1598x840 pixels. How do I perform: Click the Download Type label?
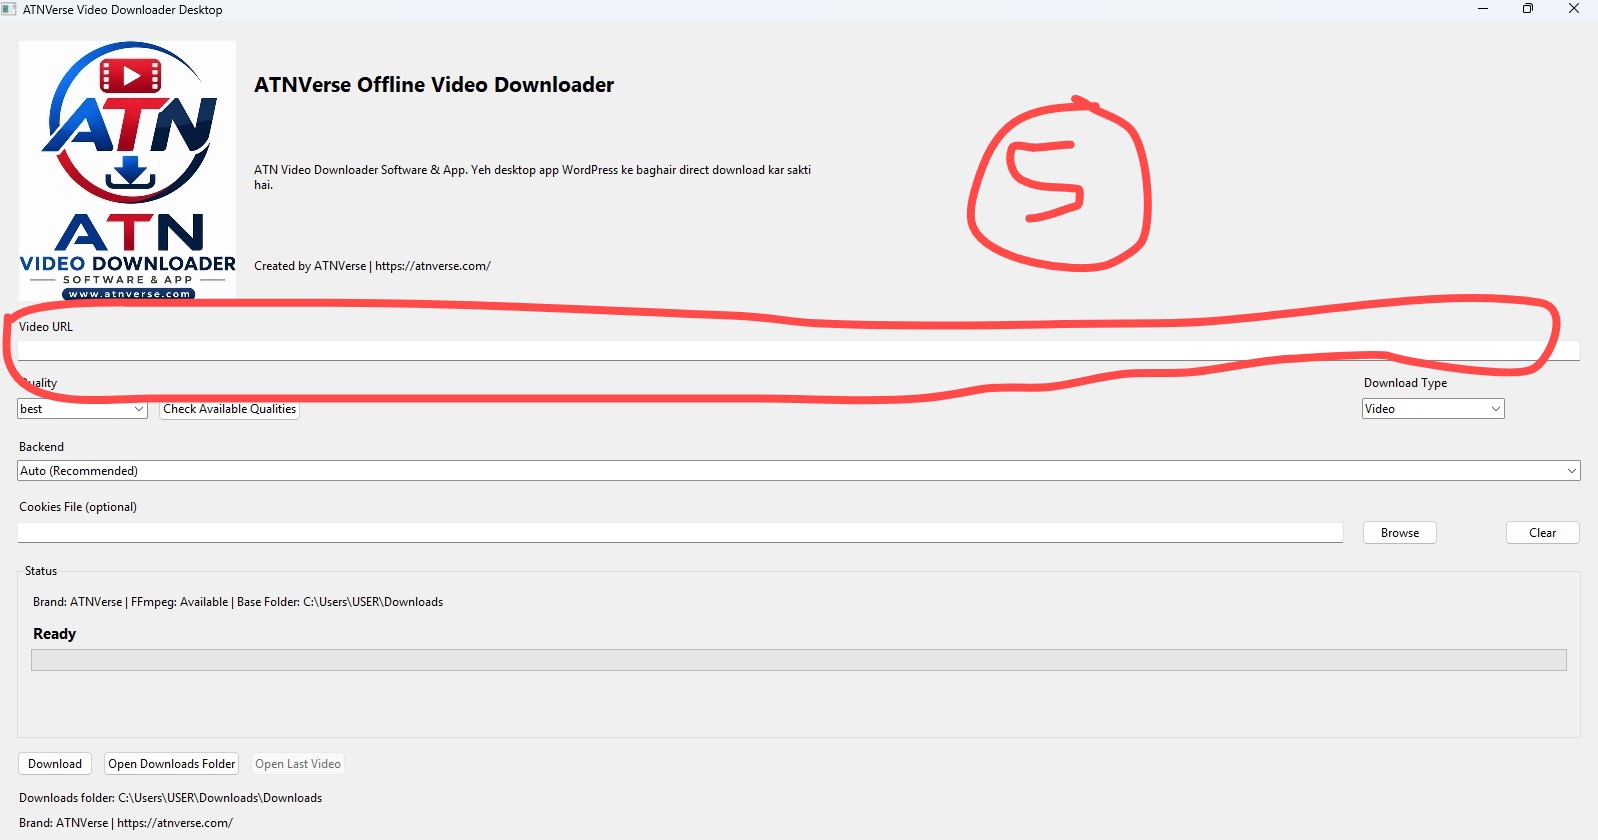tap(1405, 383)
